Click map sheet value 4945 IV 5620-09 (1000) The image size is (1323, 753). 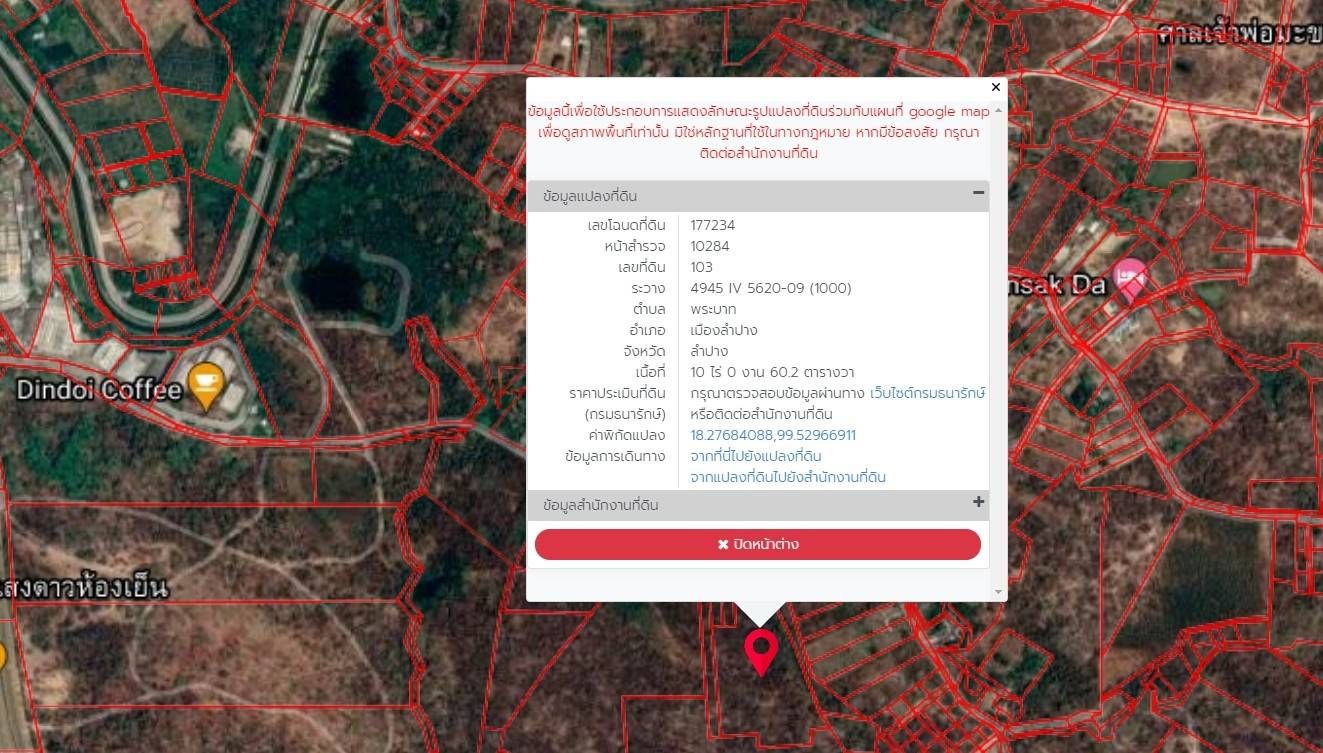771,288
